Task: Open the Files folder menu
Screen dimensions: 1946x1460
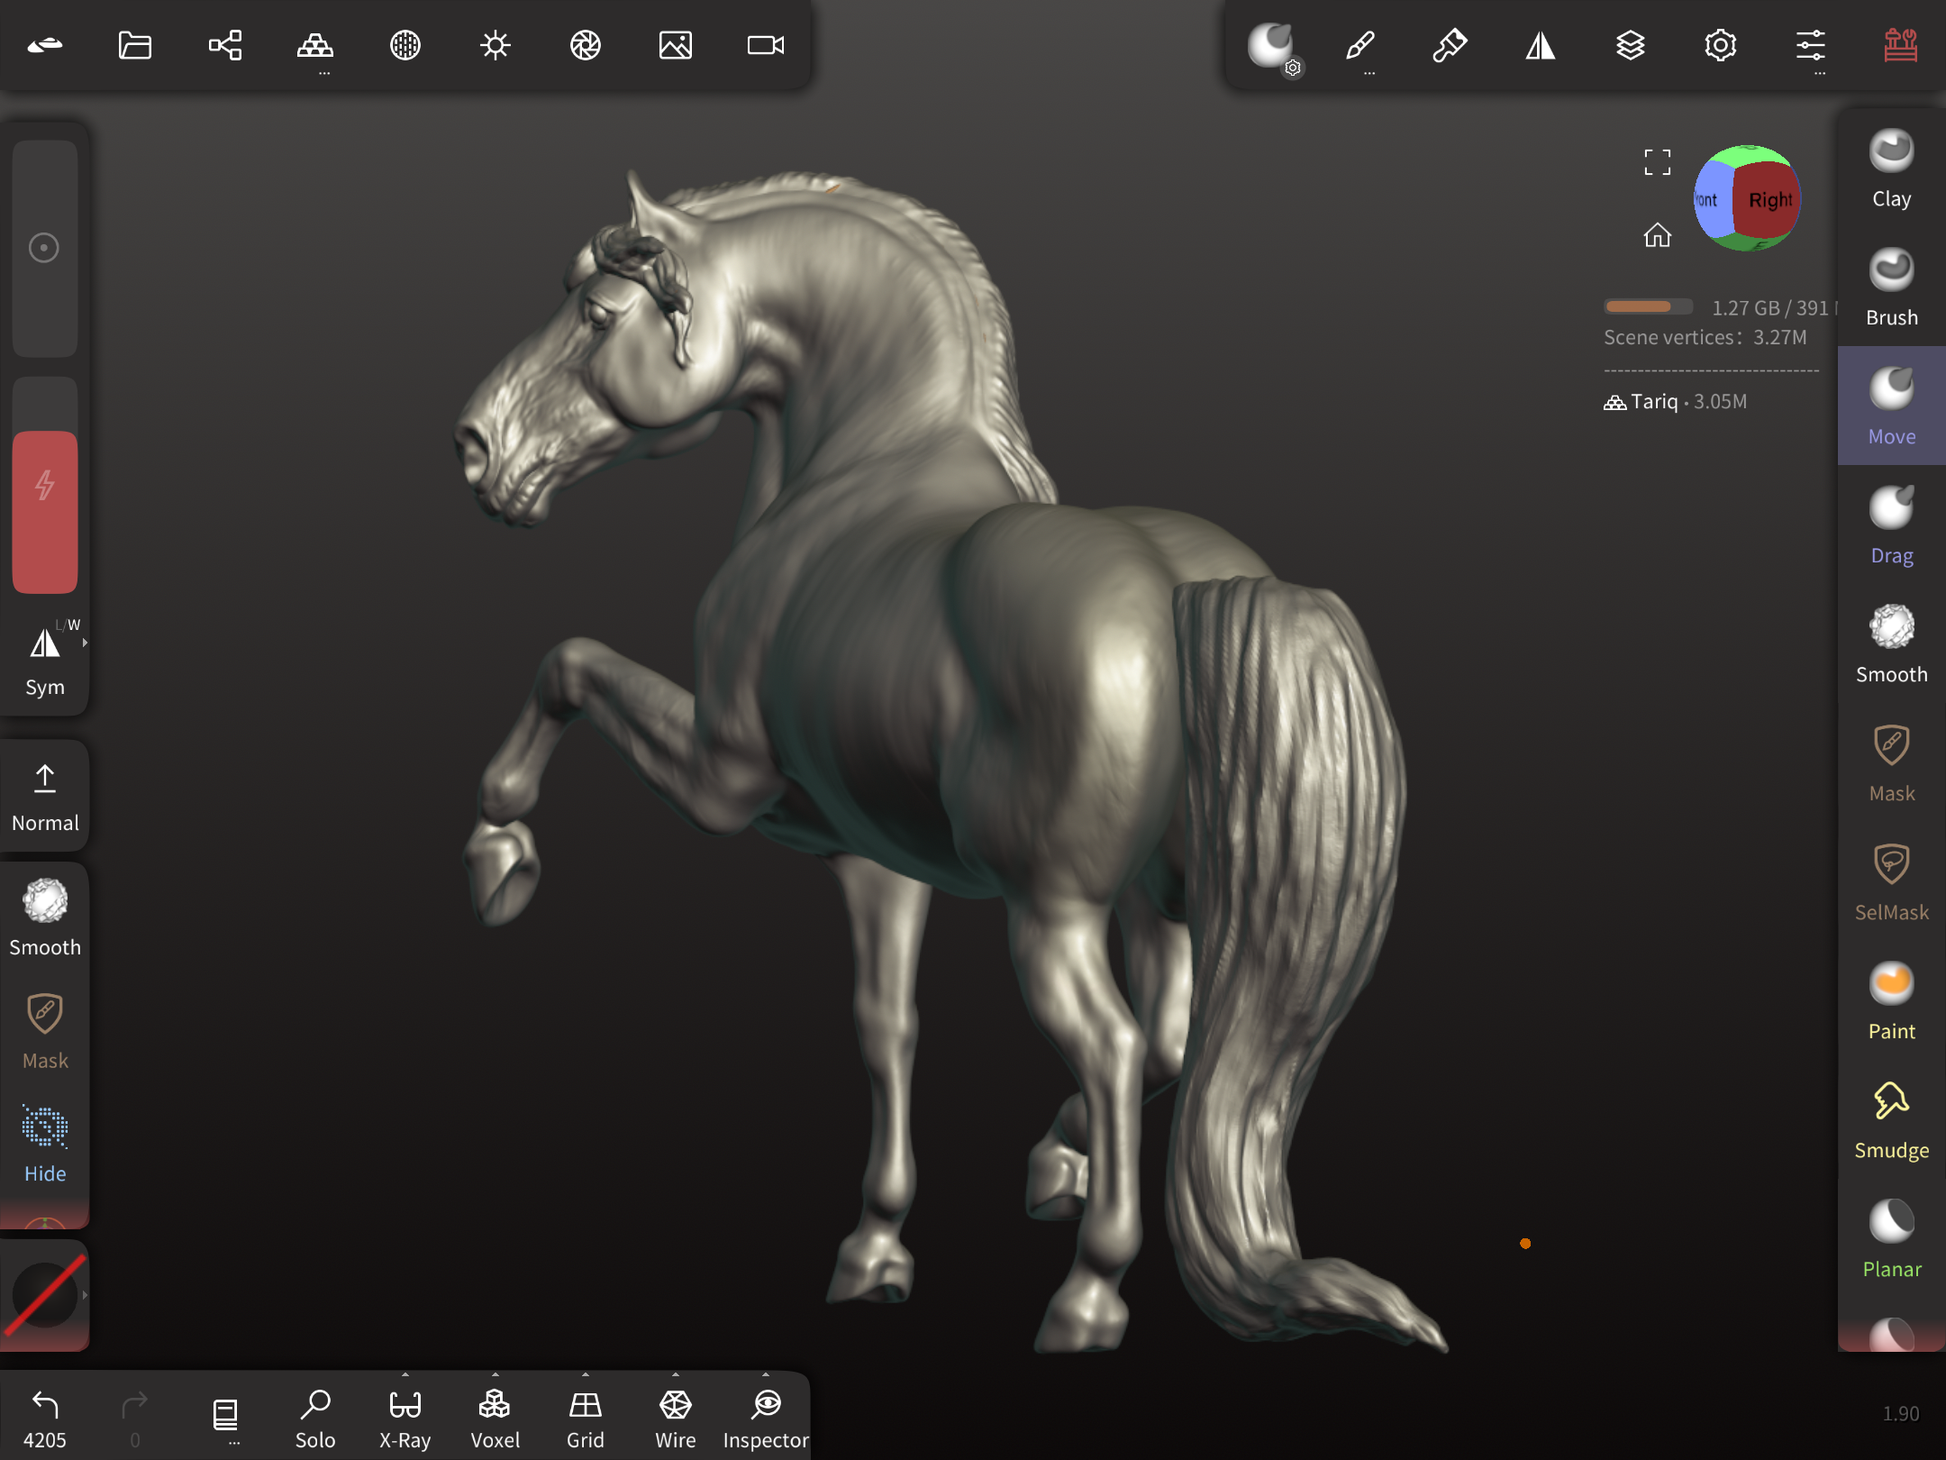Action: [x=135, y=45]
